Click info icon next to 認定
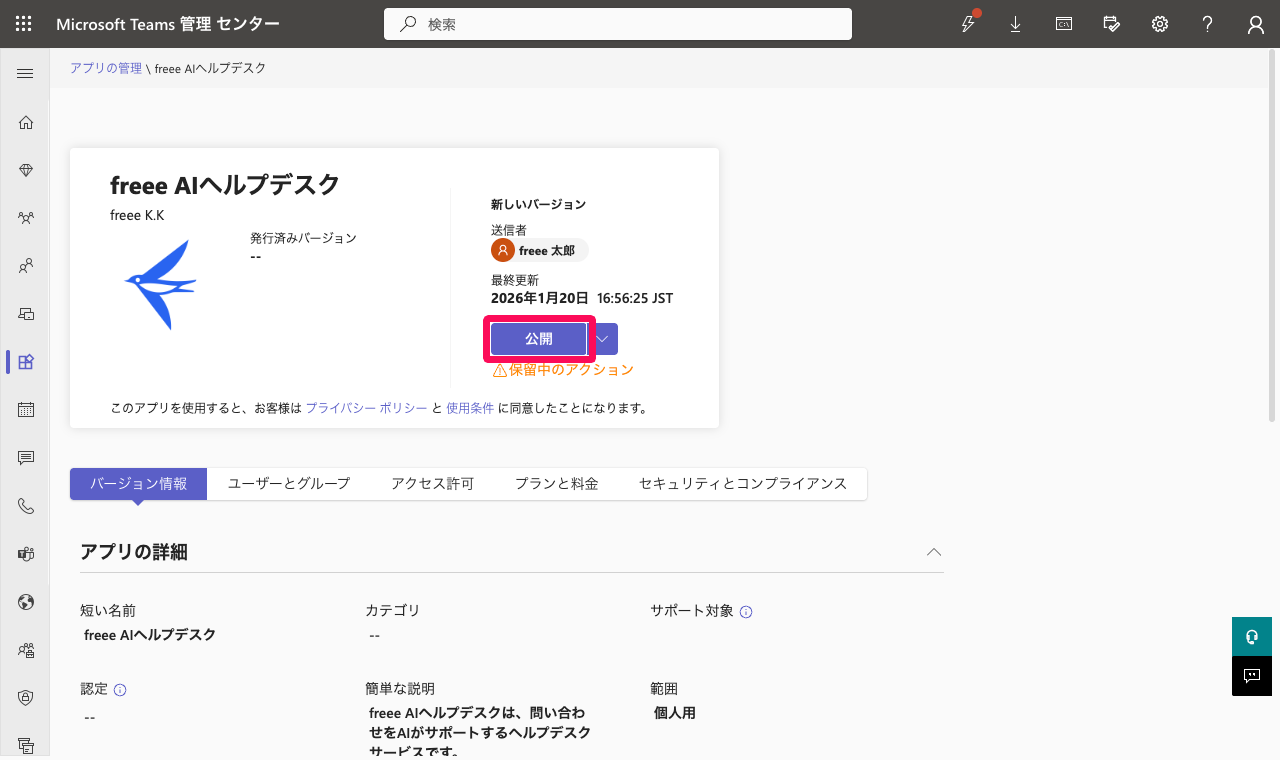Viewport: 1280px width, 760px height. pyautogui.click(x=120, y=690)
